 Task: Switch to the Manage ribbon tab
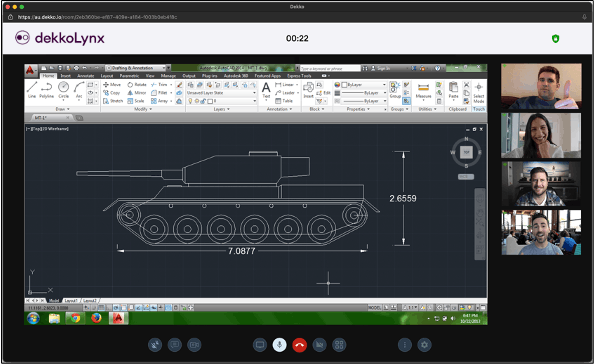click(x=168, y=76)
